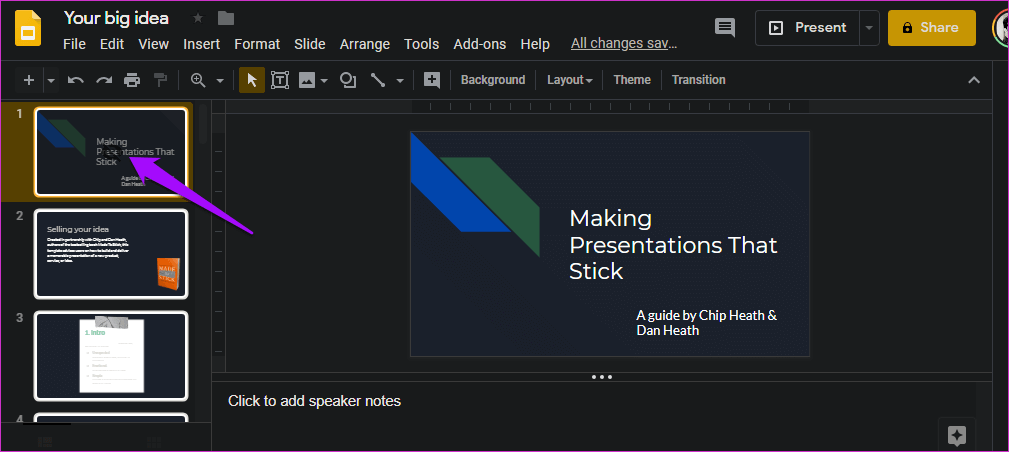Click the Present button
The height and width of the screenshot is (452, 1009).
pyautogui.click(x=808, y=28)
